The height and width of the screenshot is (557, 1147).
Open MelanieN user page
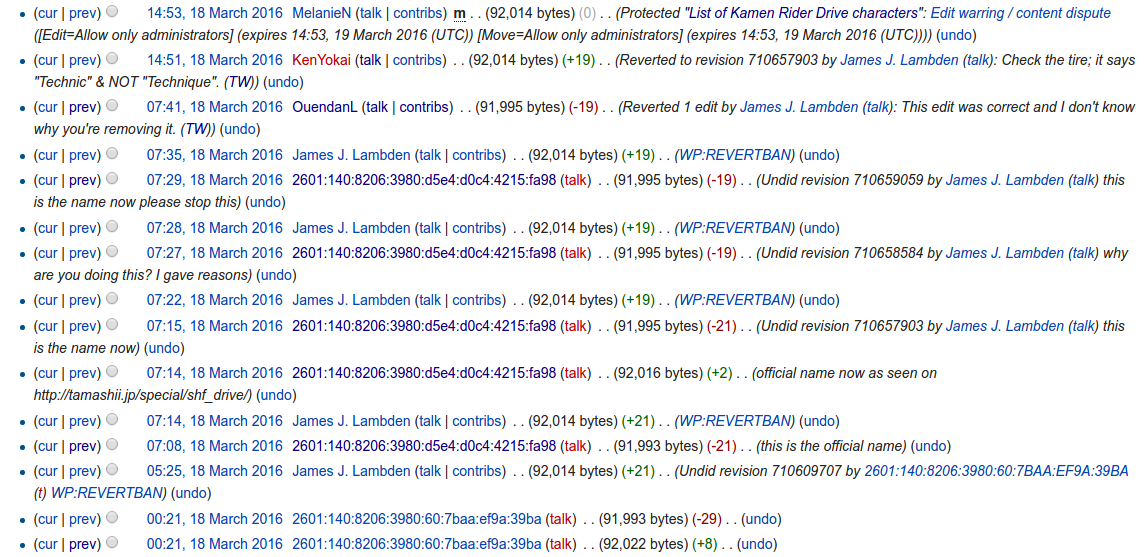point(321,13)
